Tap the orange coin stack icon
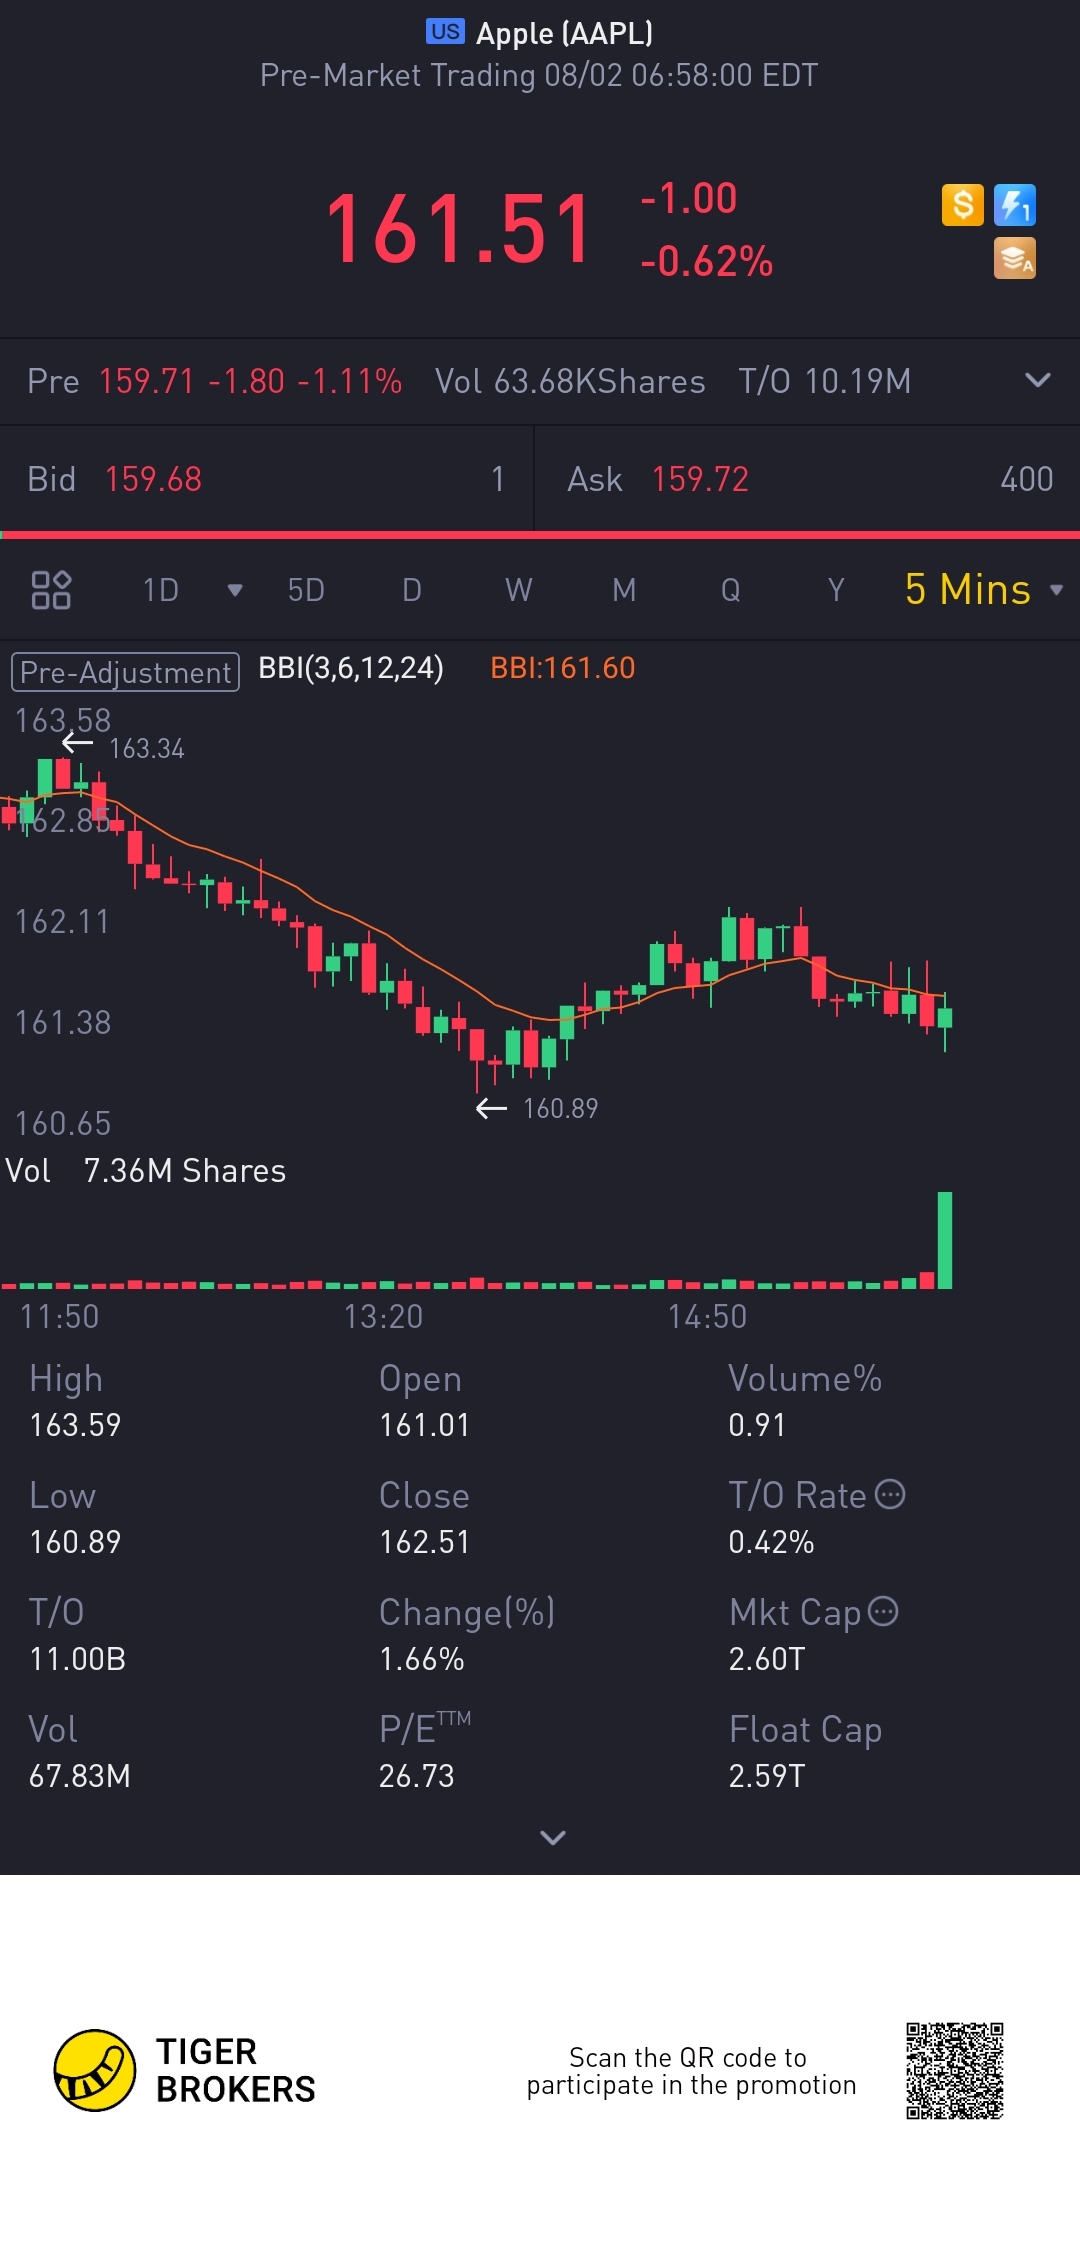 pos(1014,258)
